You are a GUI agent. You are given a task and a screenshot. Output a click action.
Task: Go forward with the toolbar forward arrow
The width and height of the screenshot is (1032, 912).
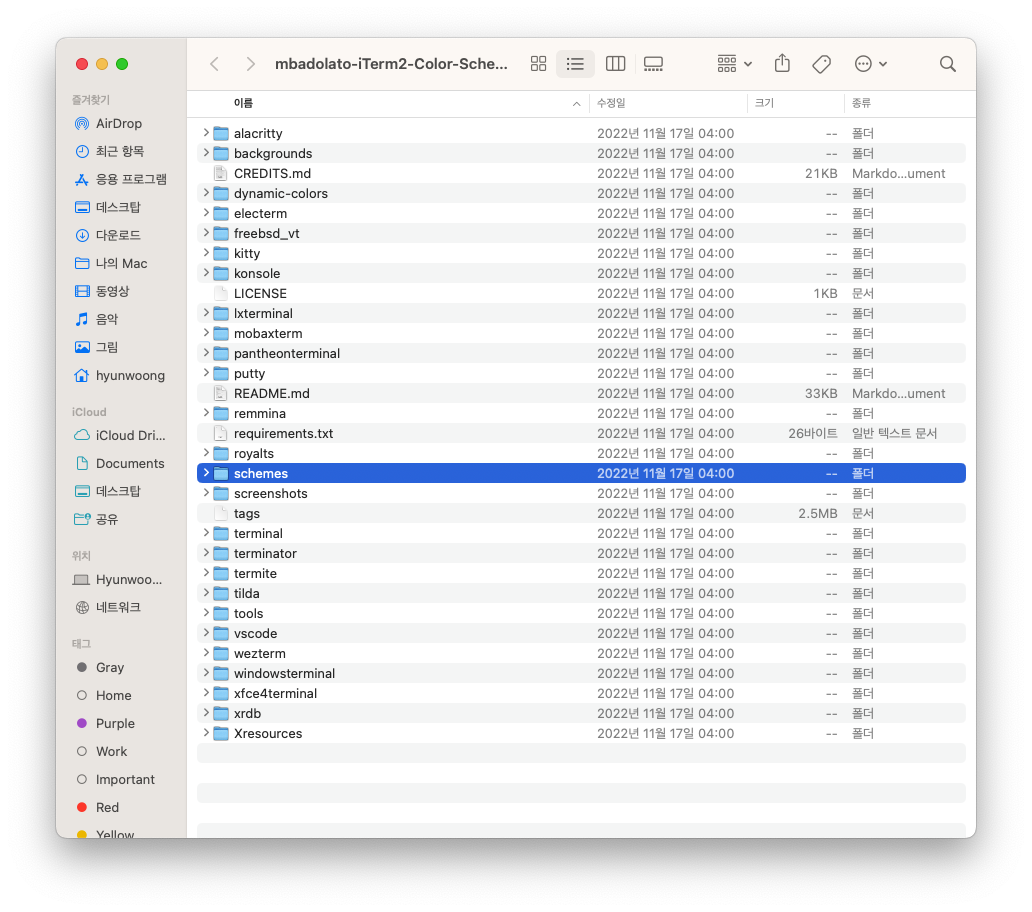point(250,64)
